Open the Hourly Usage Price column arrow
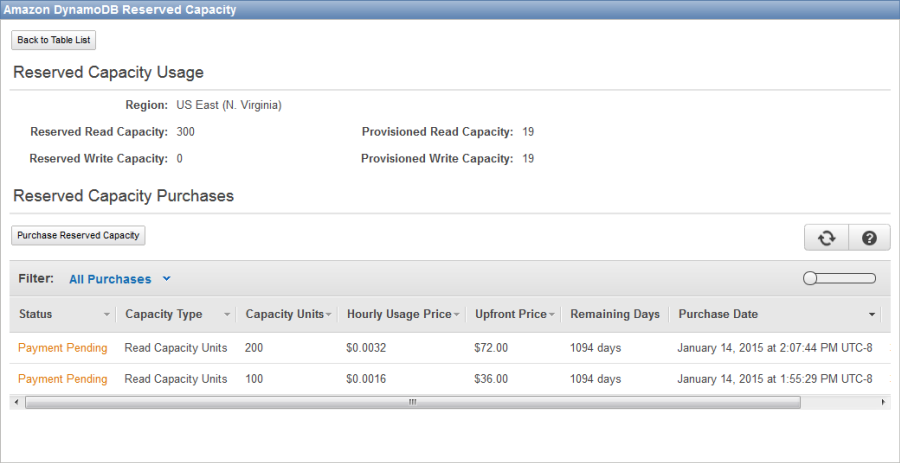 pos(456,315)
